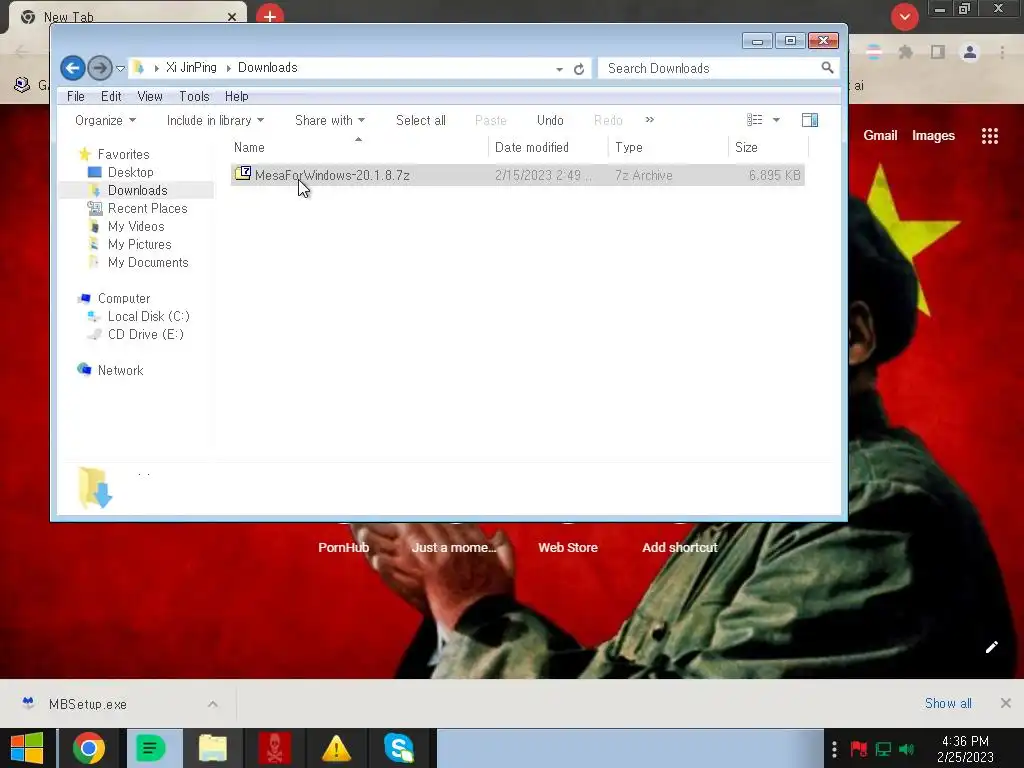Screen dimensions: 1024x768
Task: Open Images link on New Tab page
Action: (933, 135)
